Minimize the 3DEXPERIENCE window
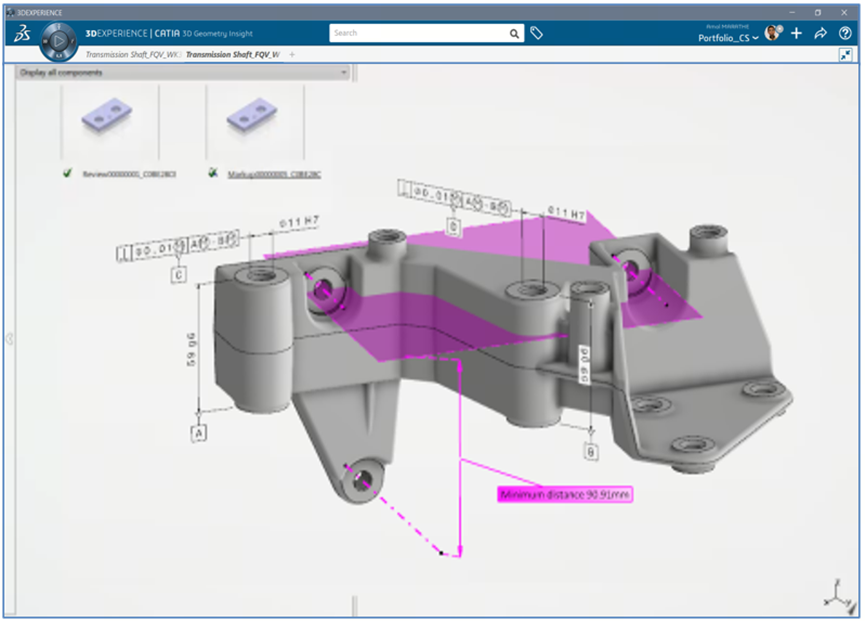Viewport: 865px width, 621px height. (792, 12)
